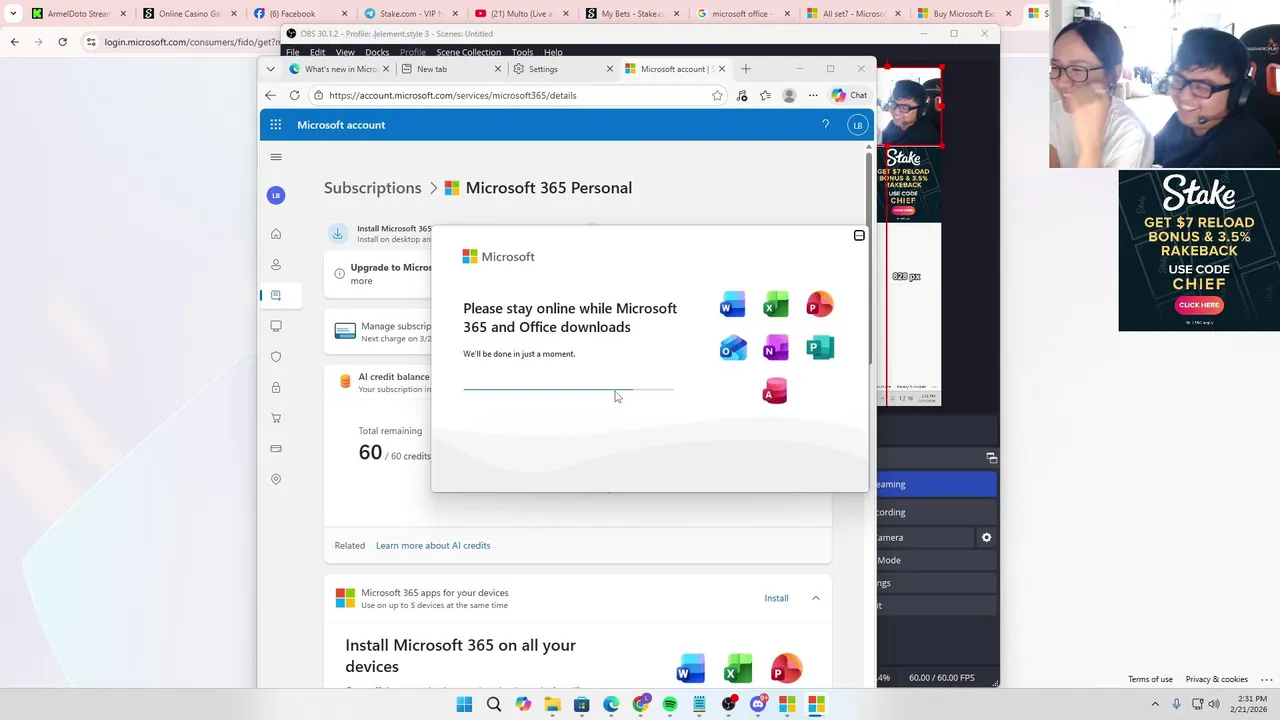1280x720 pixels.
Task: Open Windows Start menu
Action: coord(464,705)
